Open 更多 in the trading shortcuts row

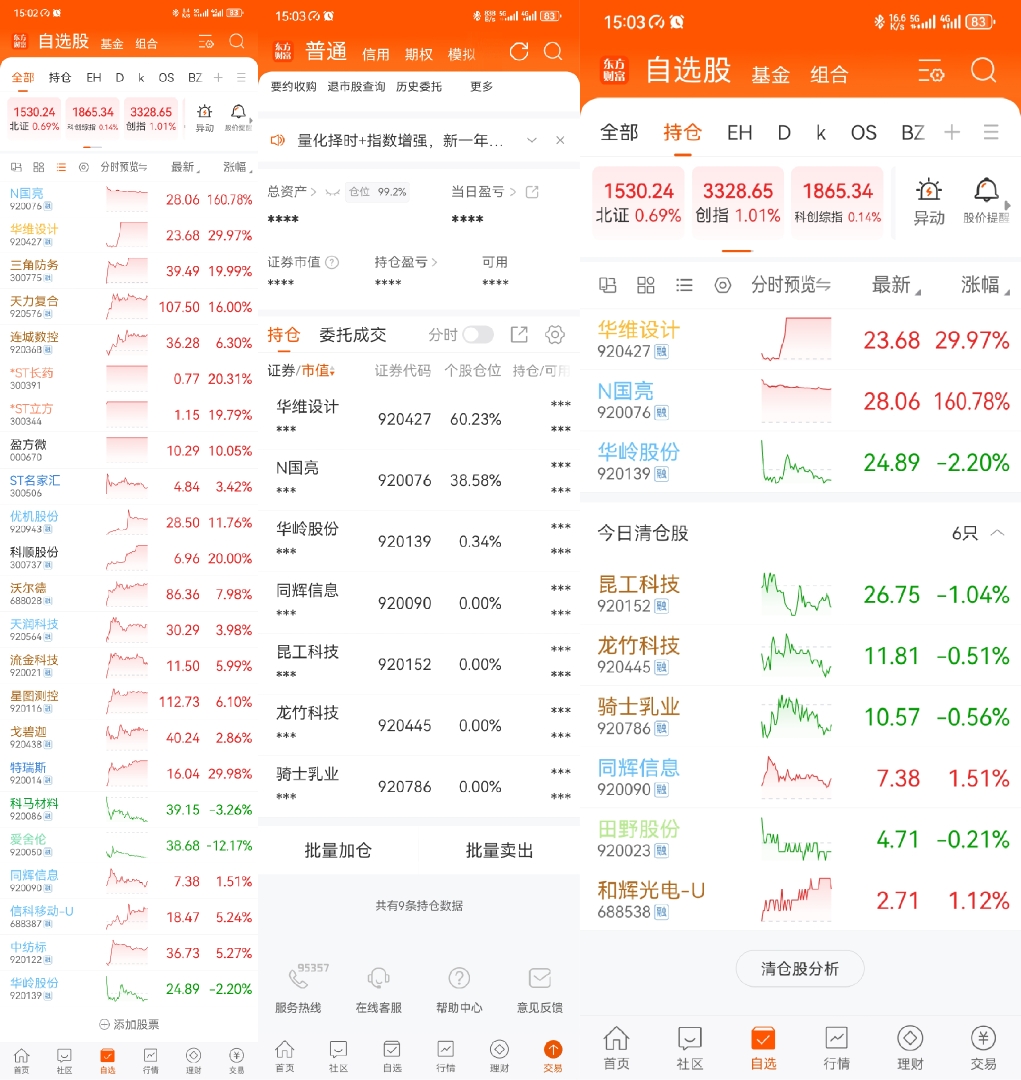(x=482, y=87)
